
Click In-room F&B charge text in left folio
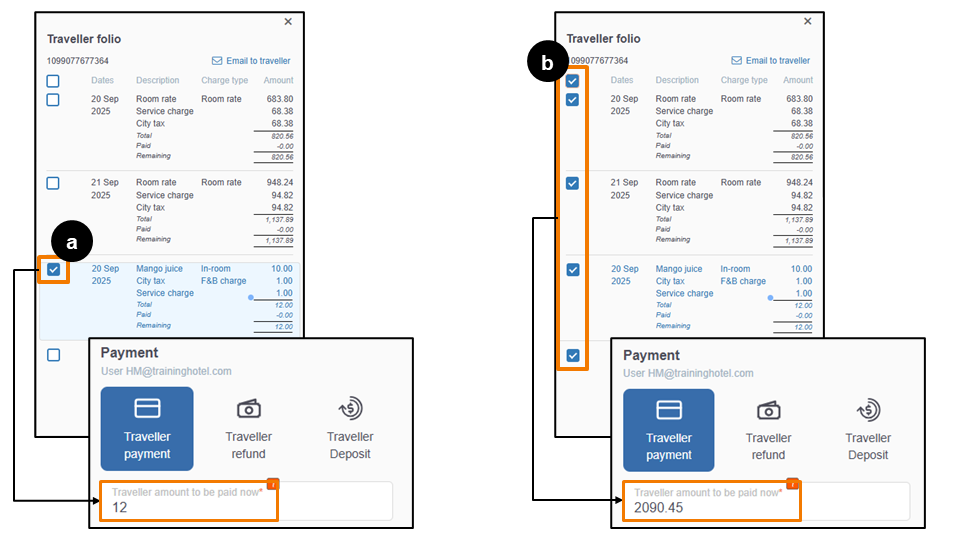223,274
